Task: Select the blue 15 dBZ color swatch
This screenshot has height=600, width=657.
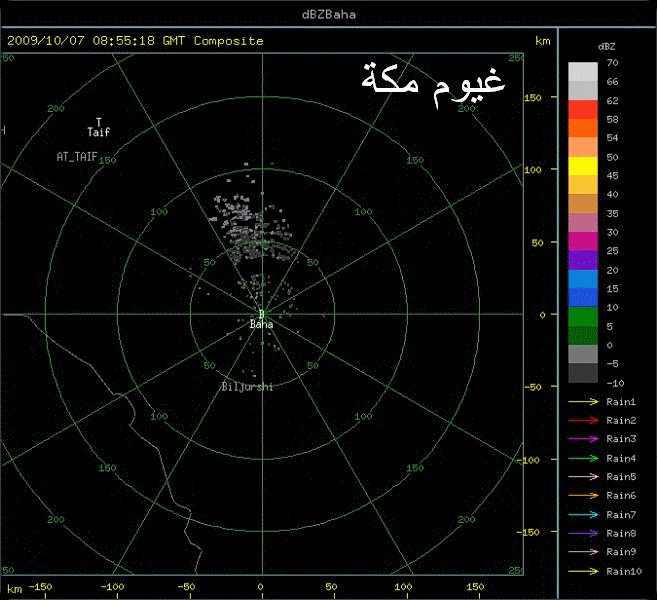Action: tap(583, 279)
